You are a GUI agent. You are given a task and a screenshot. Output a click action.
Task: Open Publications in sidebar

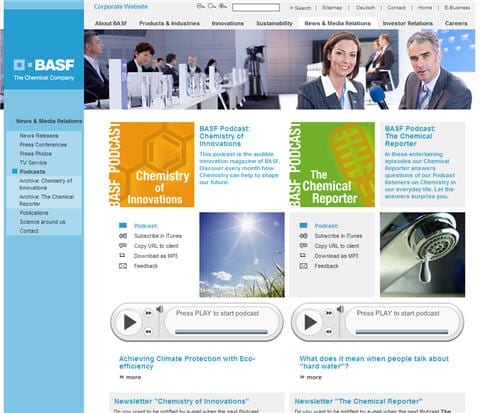34,213
